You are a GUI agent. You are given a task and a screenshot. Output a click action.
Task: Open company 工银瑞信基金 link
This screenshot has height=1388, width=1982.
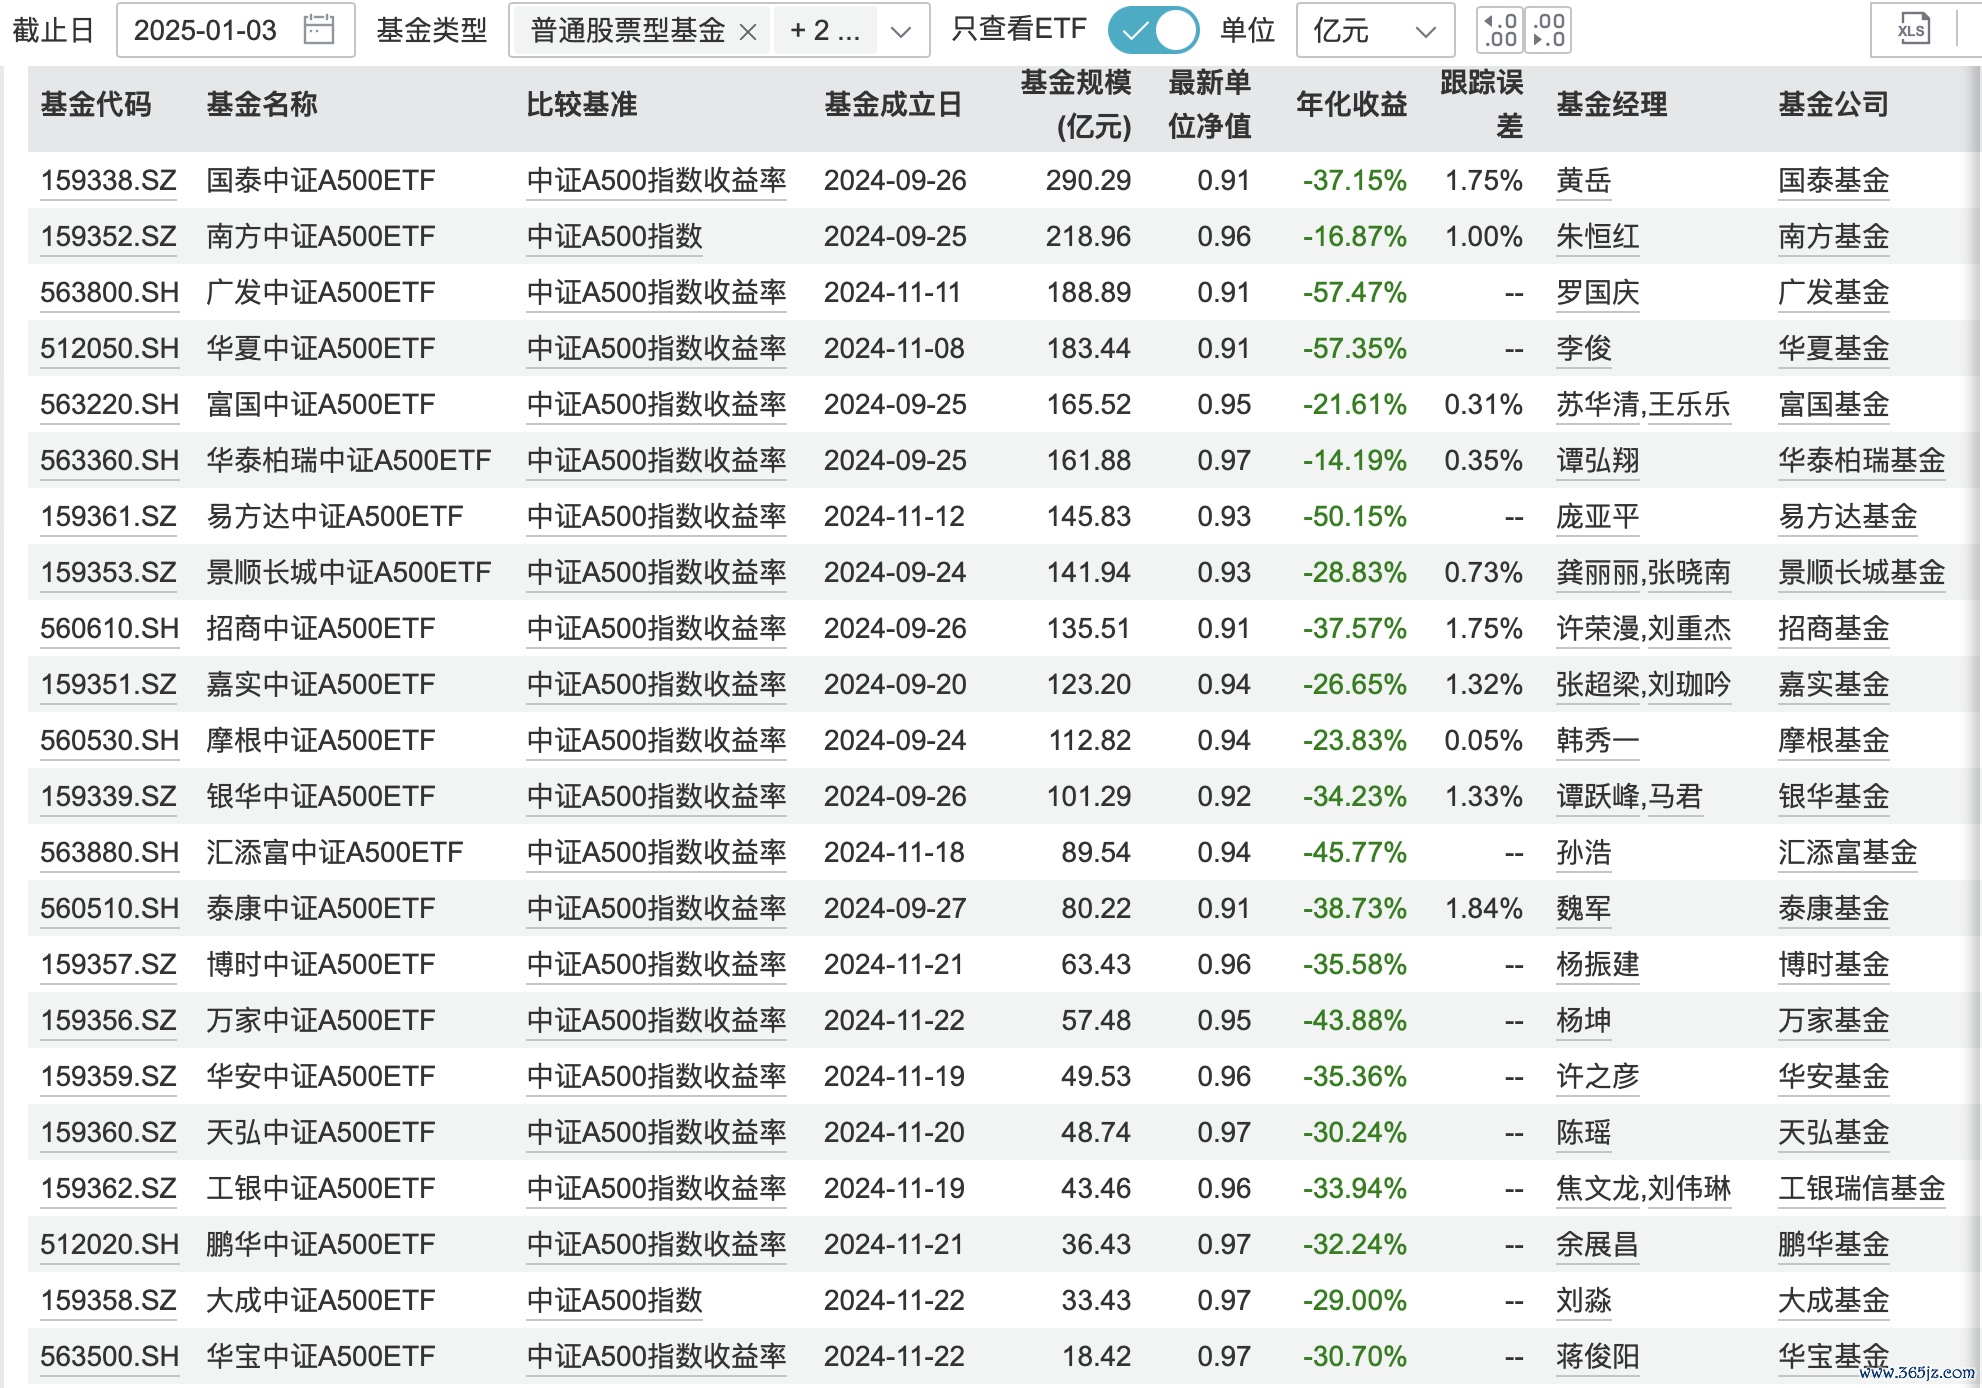coord(1862,1189)
